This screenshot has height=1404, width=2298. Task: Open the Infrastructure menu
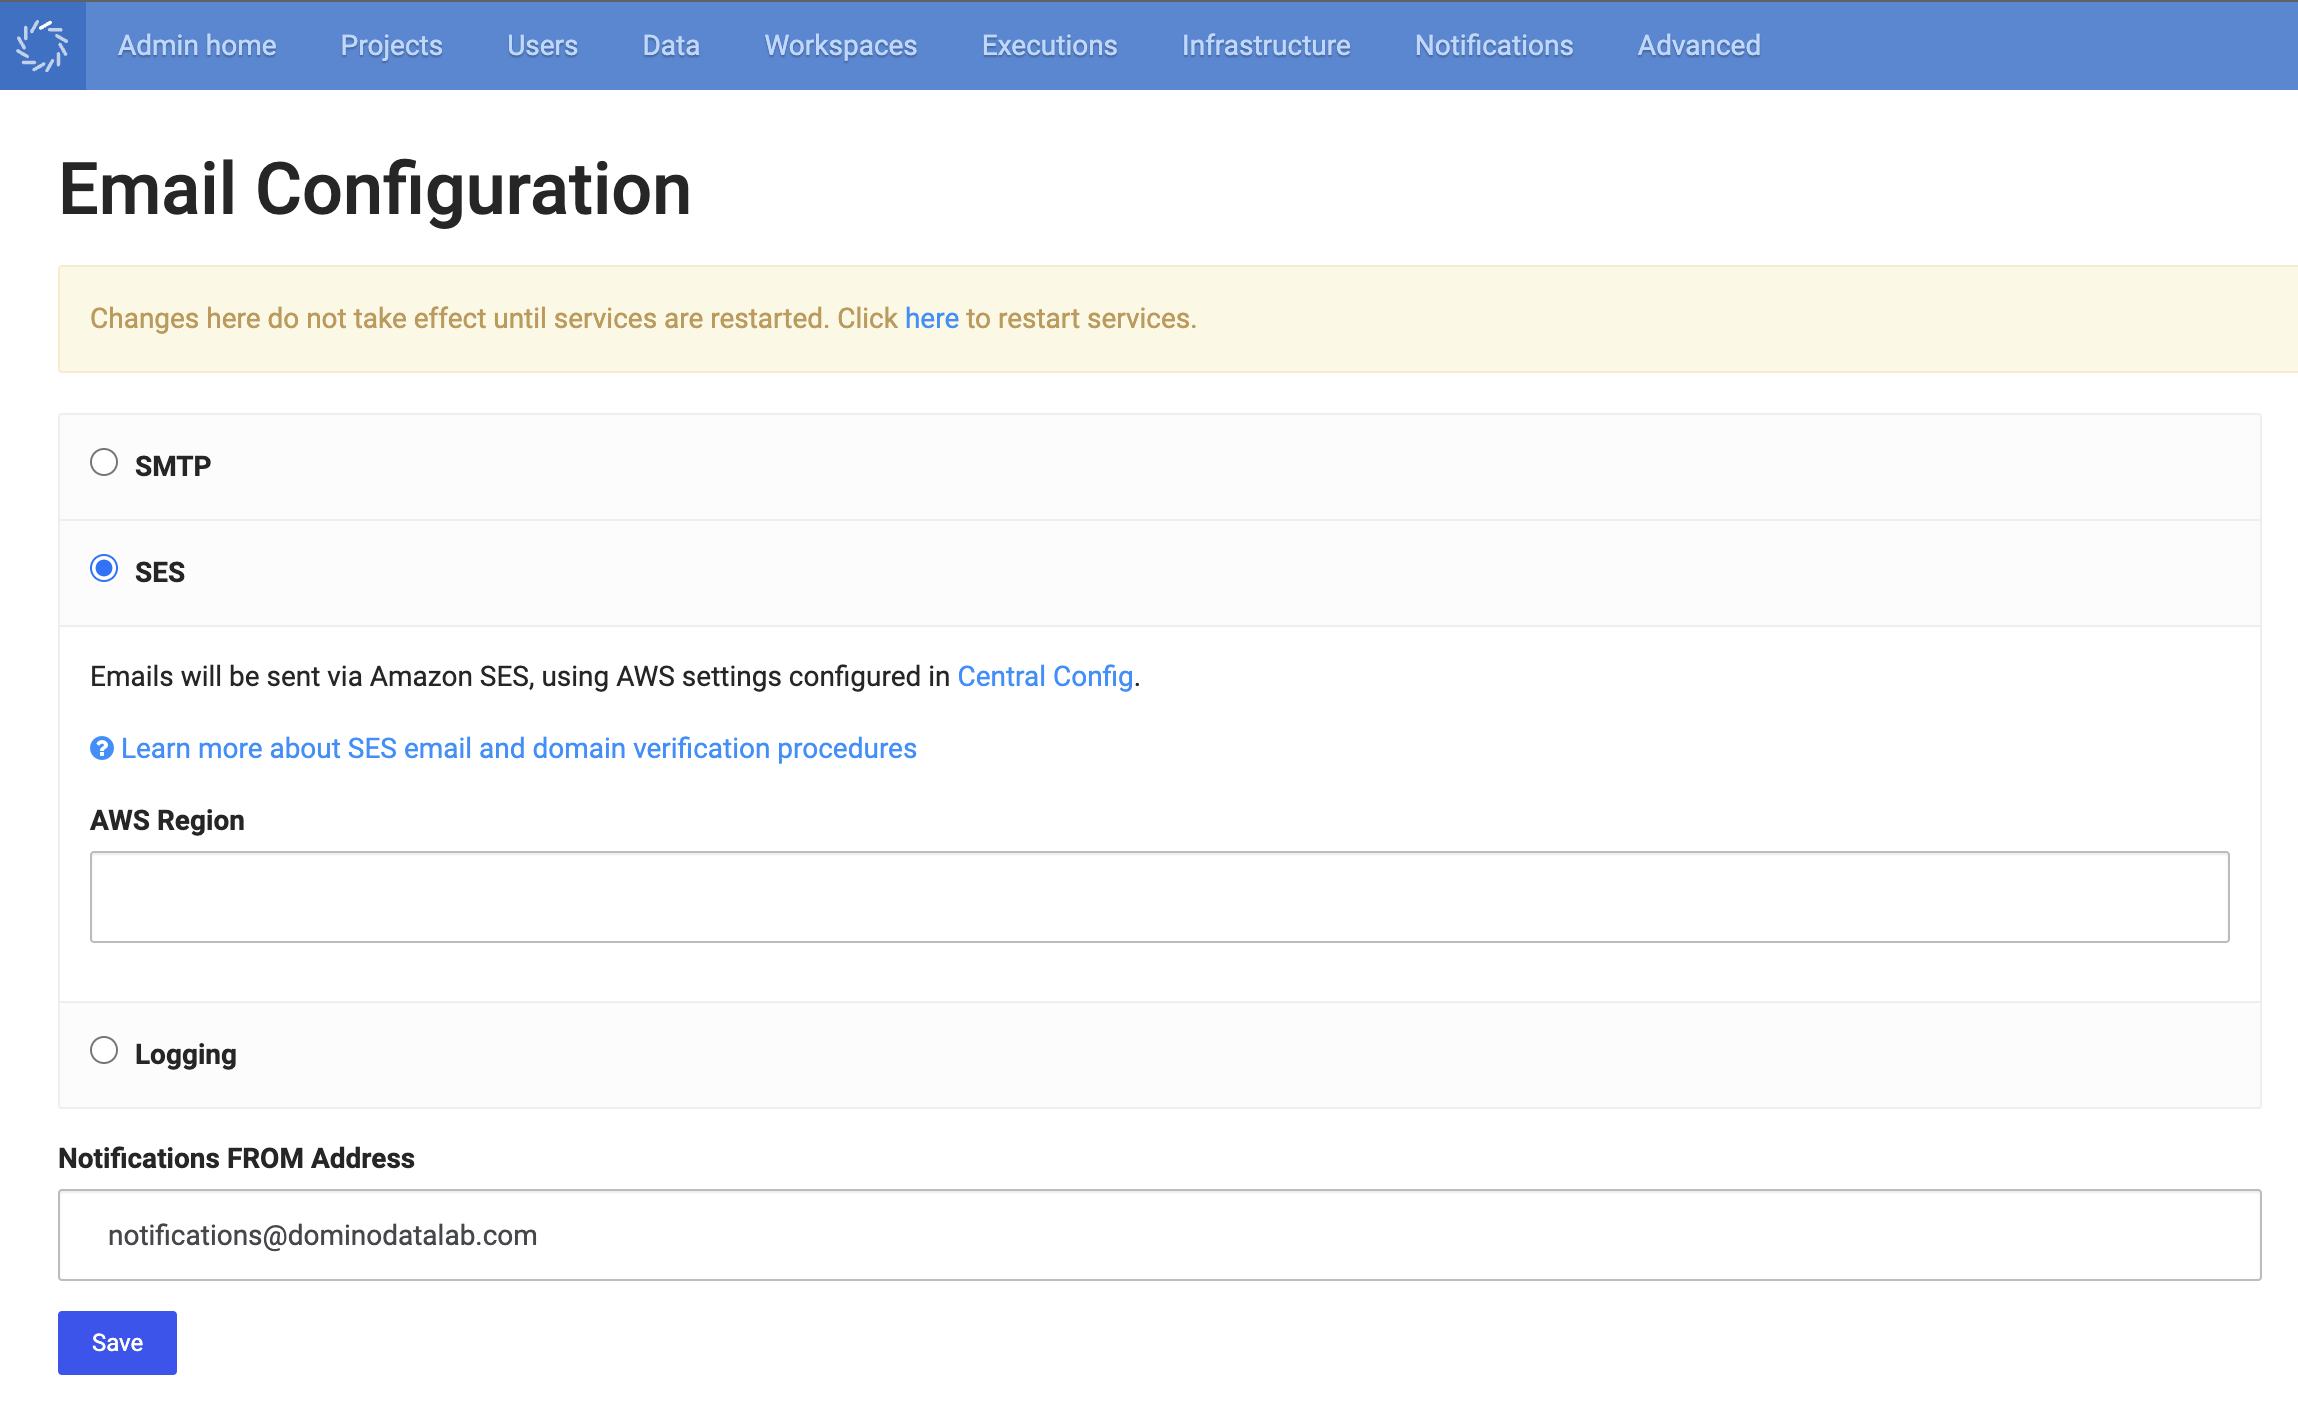(1266, 46)
